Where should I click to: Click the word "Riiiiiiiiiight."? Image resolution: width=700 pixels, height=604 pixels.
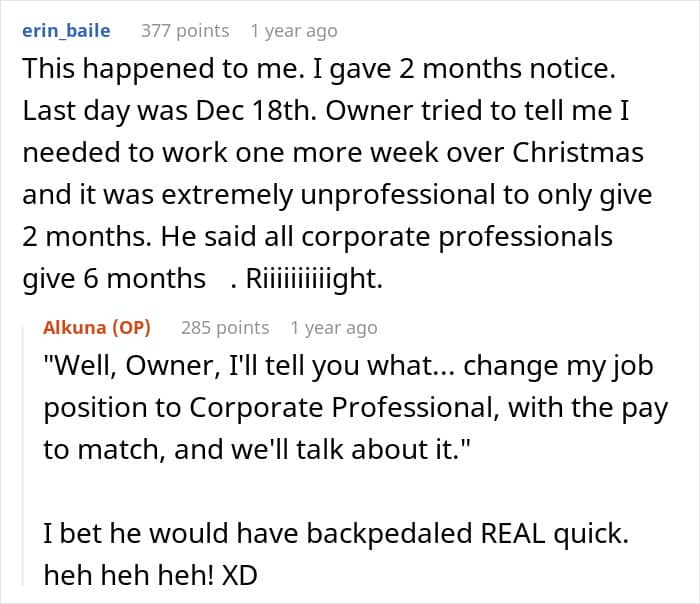(x=314, y=279)
